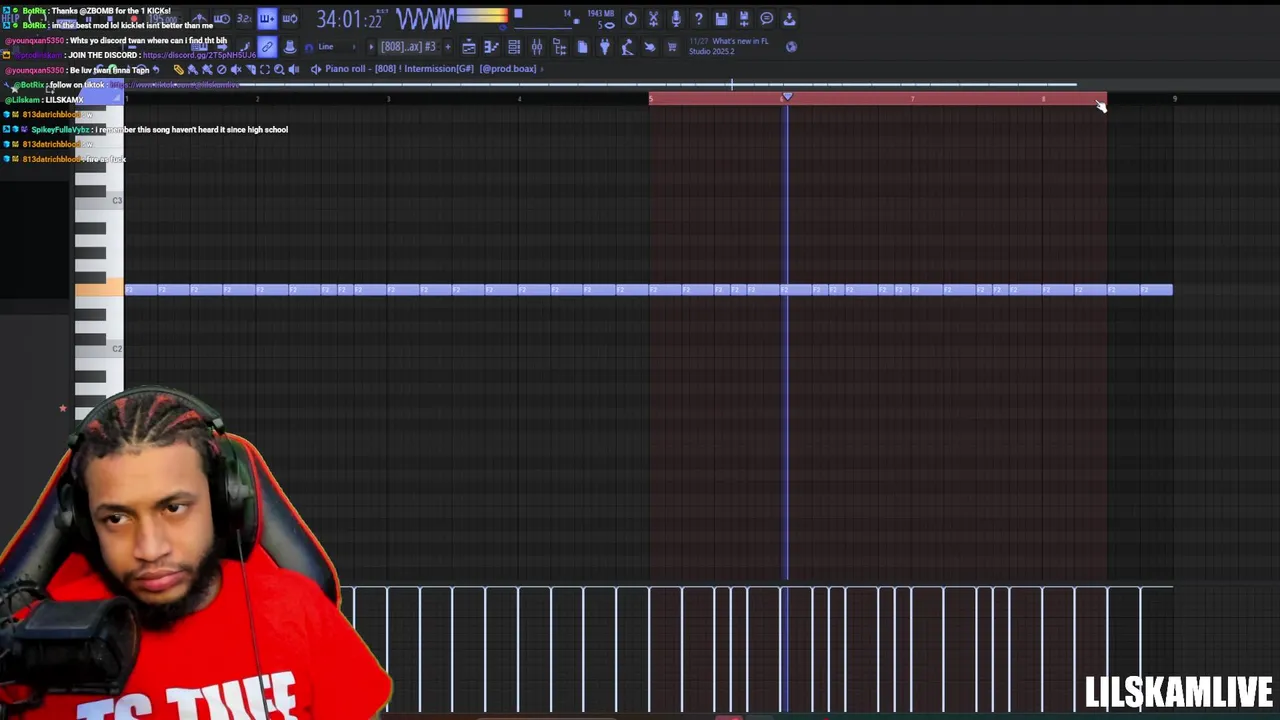The image size is (1280, 720).
Task: Select the Zoom magnifier tool
Action: pyautogui.click(x=279, y=69)
